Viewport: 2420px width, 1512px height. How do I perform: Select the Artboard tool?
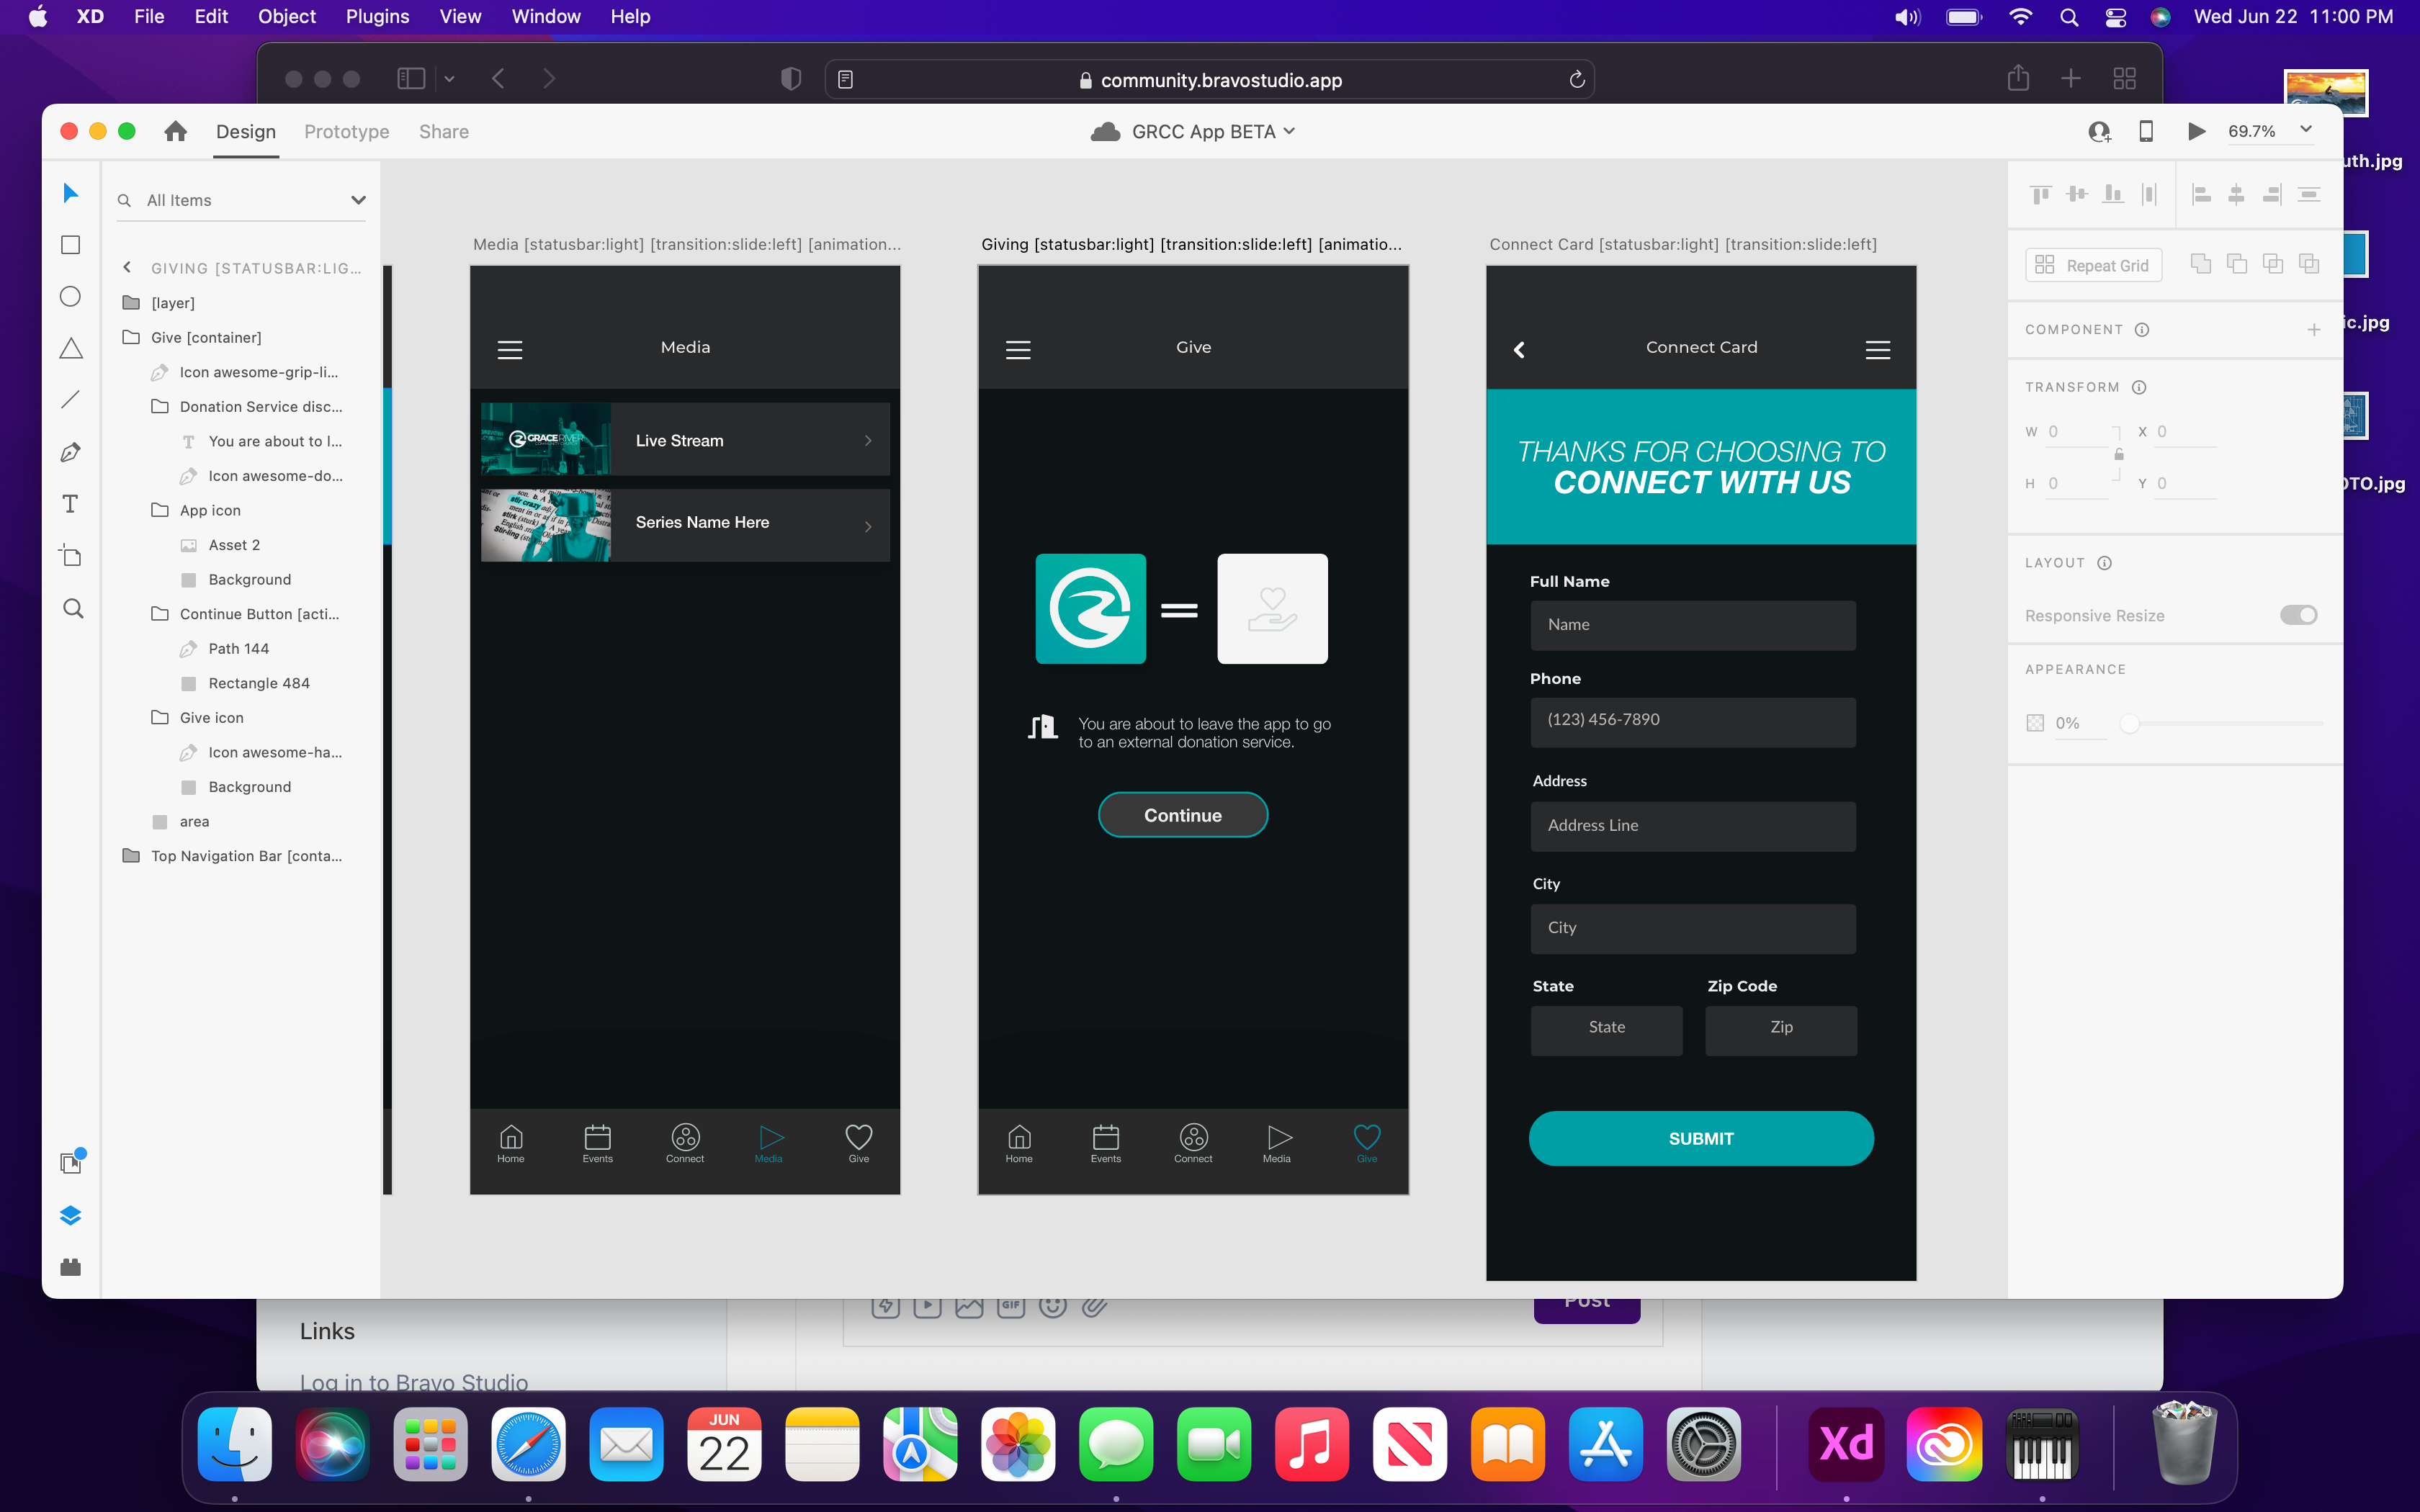70,556
